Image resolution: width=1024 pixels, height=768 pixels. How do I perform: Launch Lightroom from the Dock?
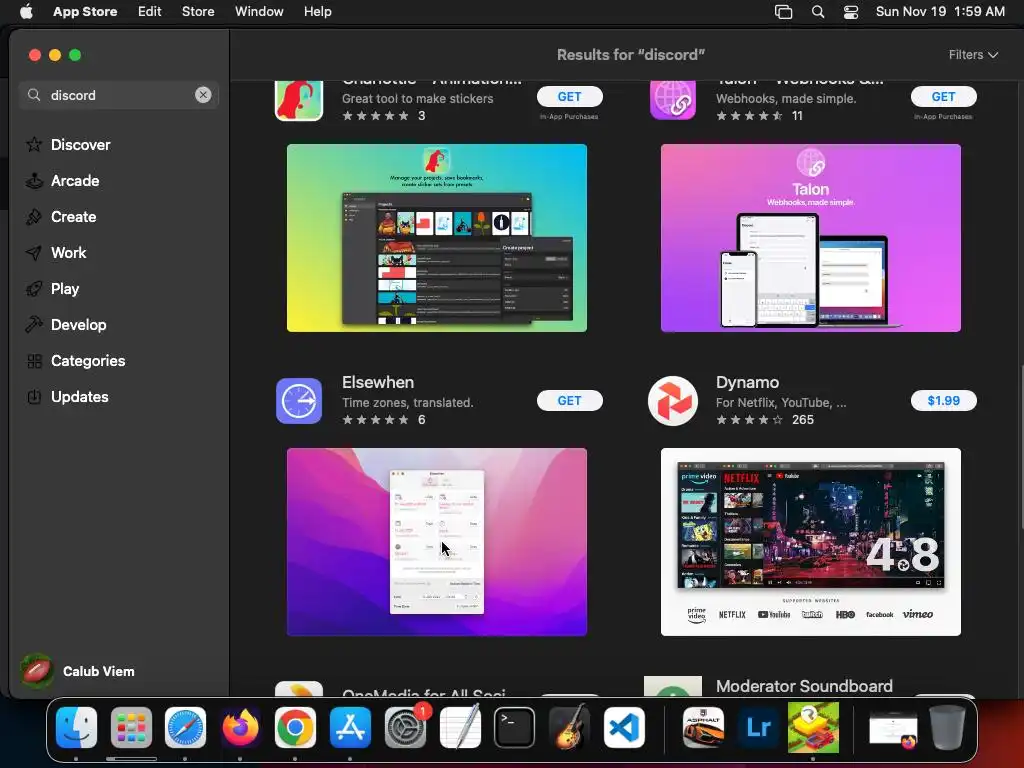coord(758,728)
